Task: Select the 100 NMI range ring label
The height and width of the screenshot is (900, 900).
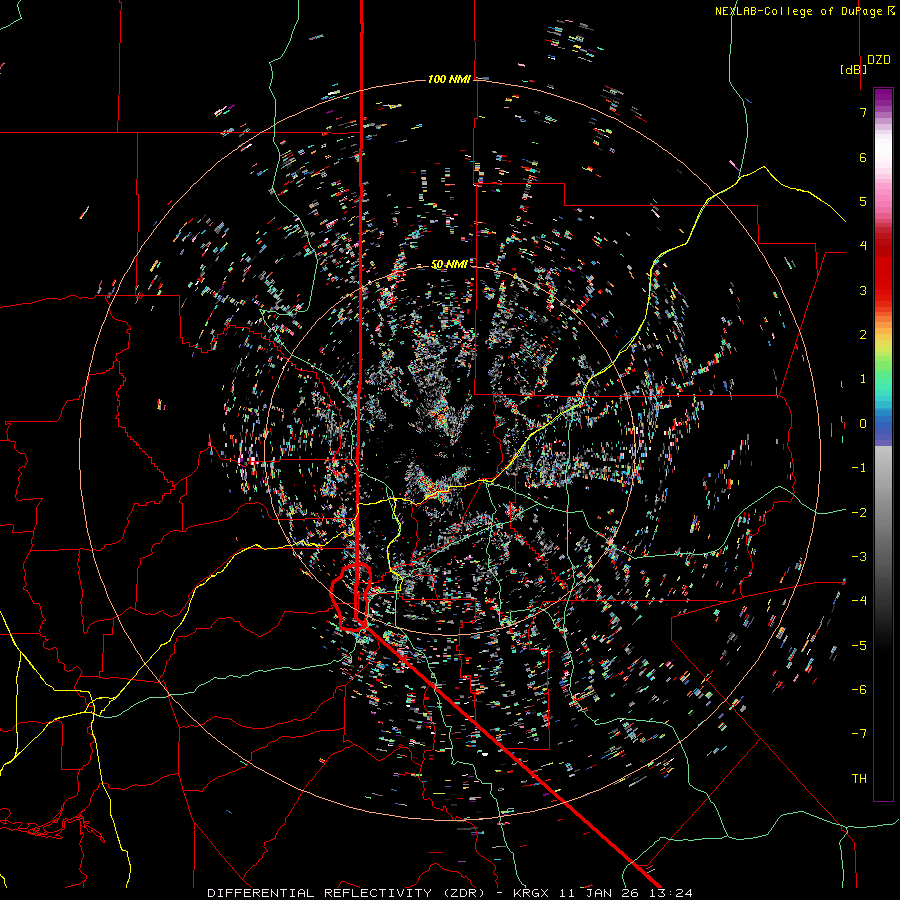Action: tap(449, 79)
